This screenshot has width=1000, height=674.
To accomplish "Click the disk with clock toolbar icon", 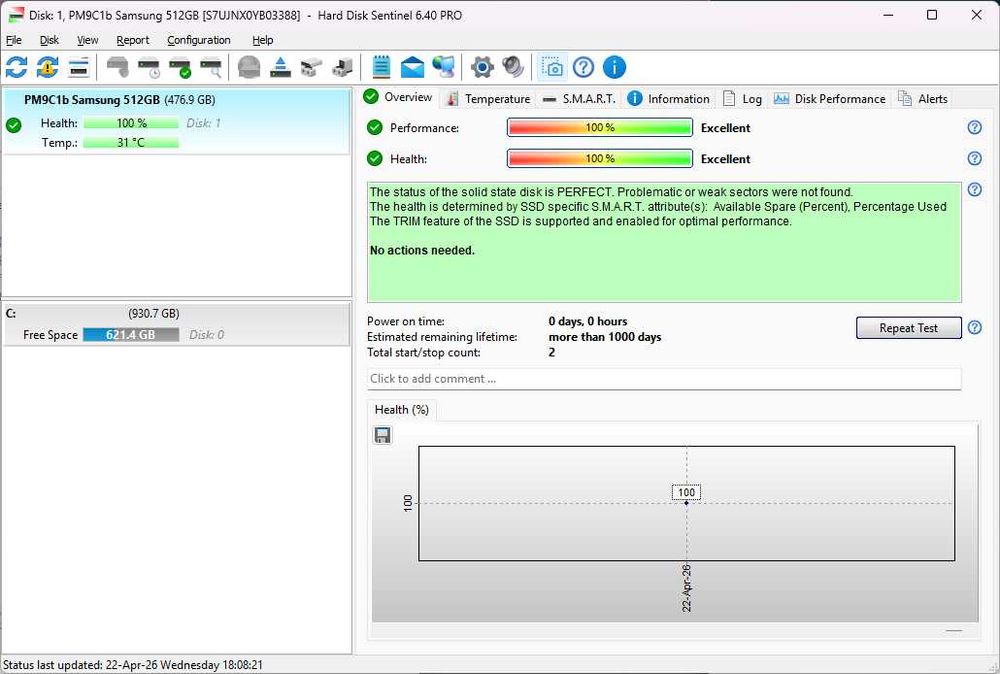I will coord(149,67).
